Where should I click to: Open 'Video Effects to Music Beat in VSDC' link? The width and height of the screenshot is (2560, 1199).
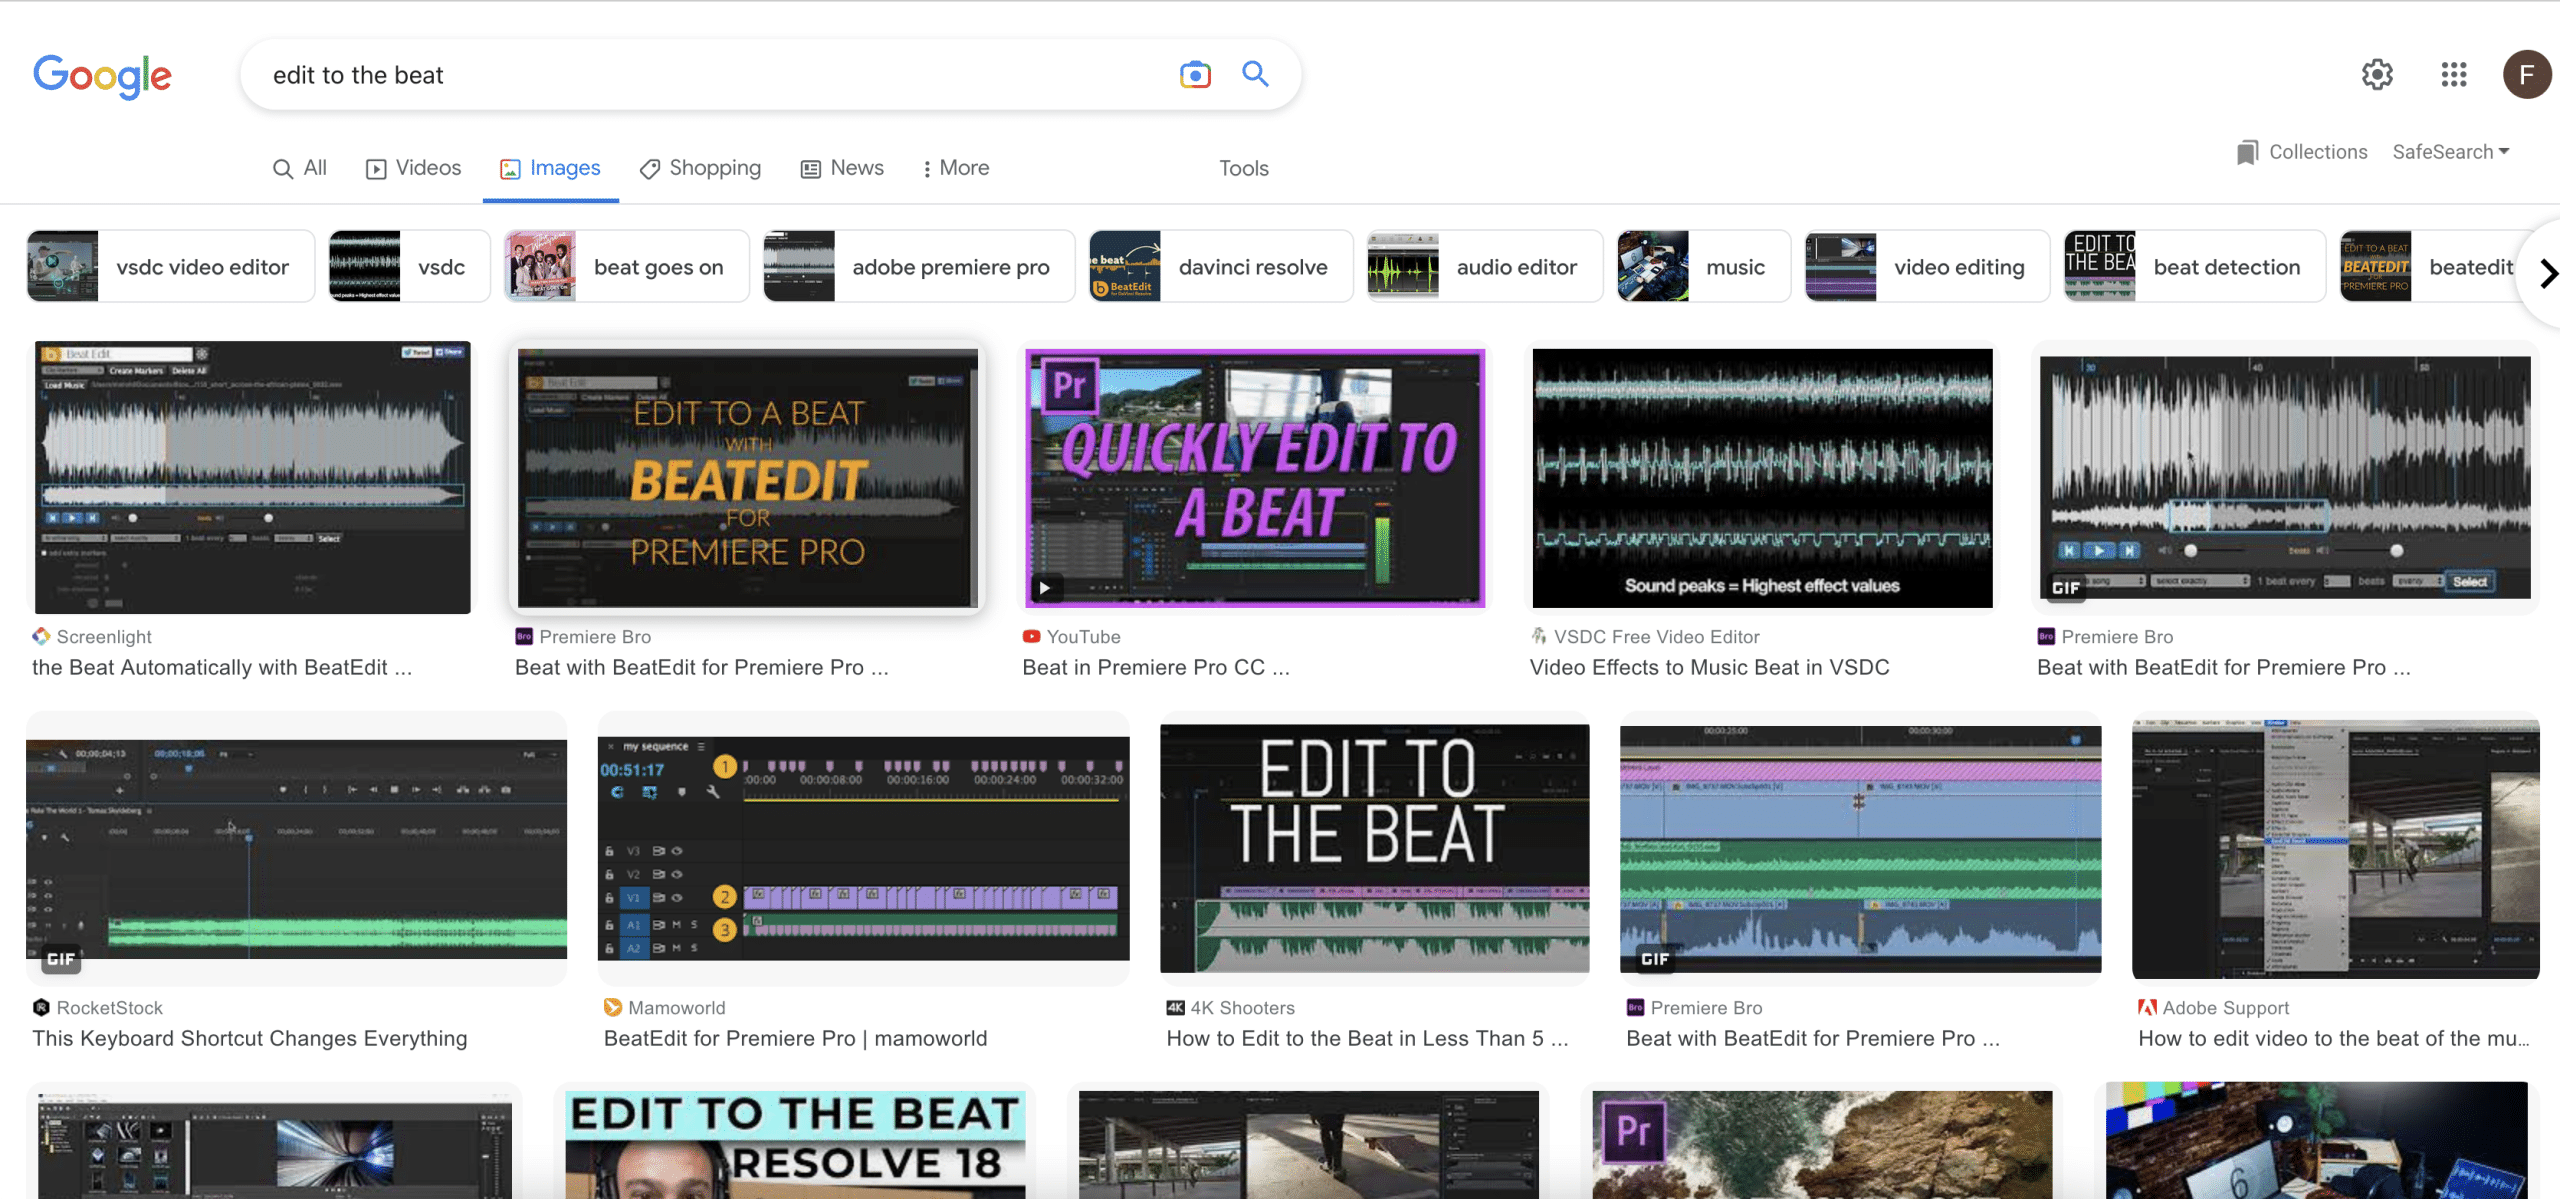pos(1709,667)
